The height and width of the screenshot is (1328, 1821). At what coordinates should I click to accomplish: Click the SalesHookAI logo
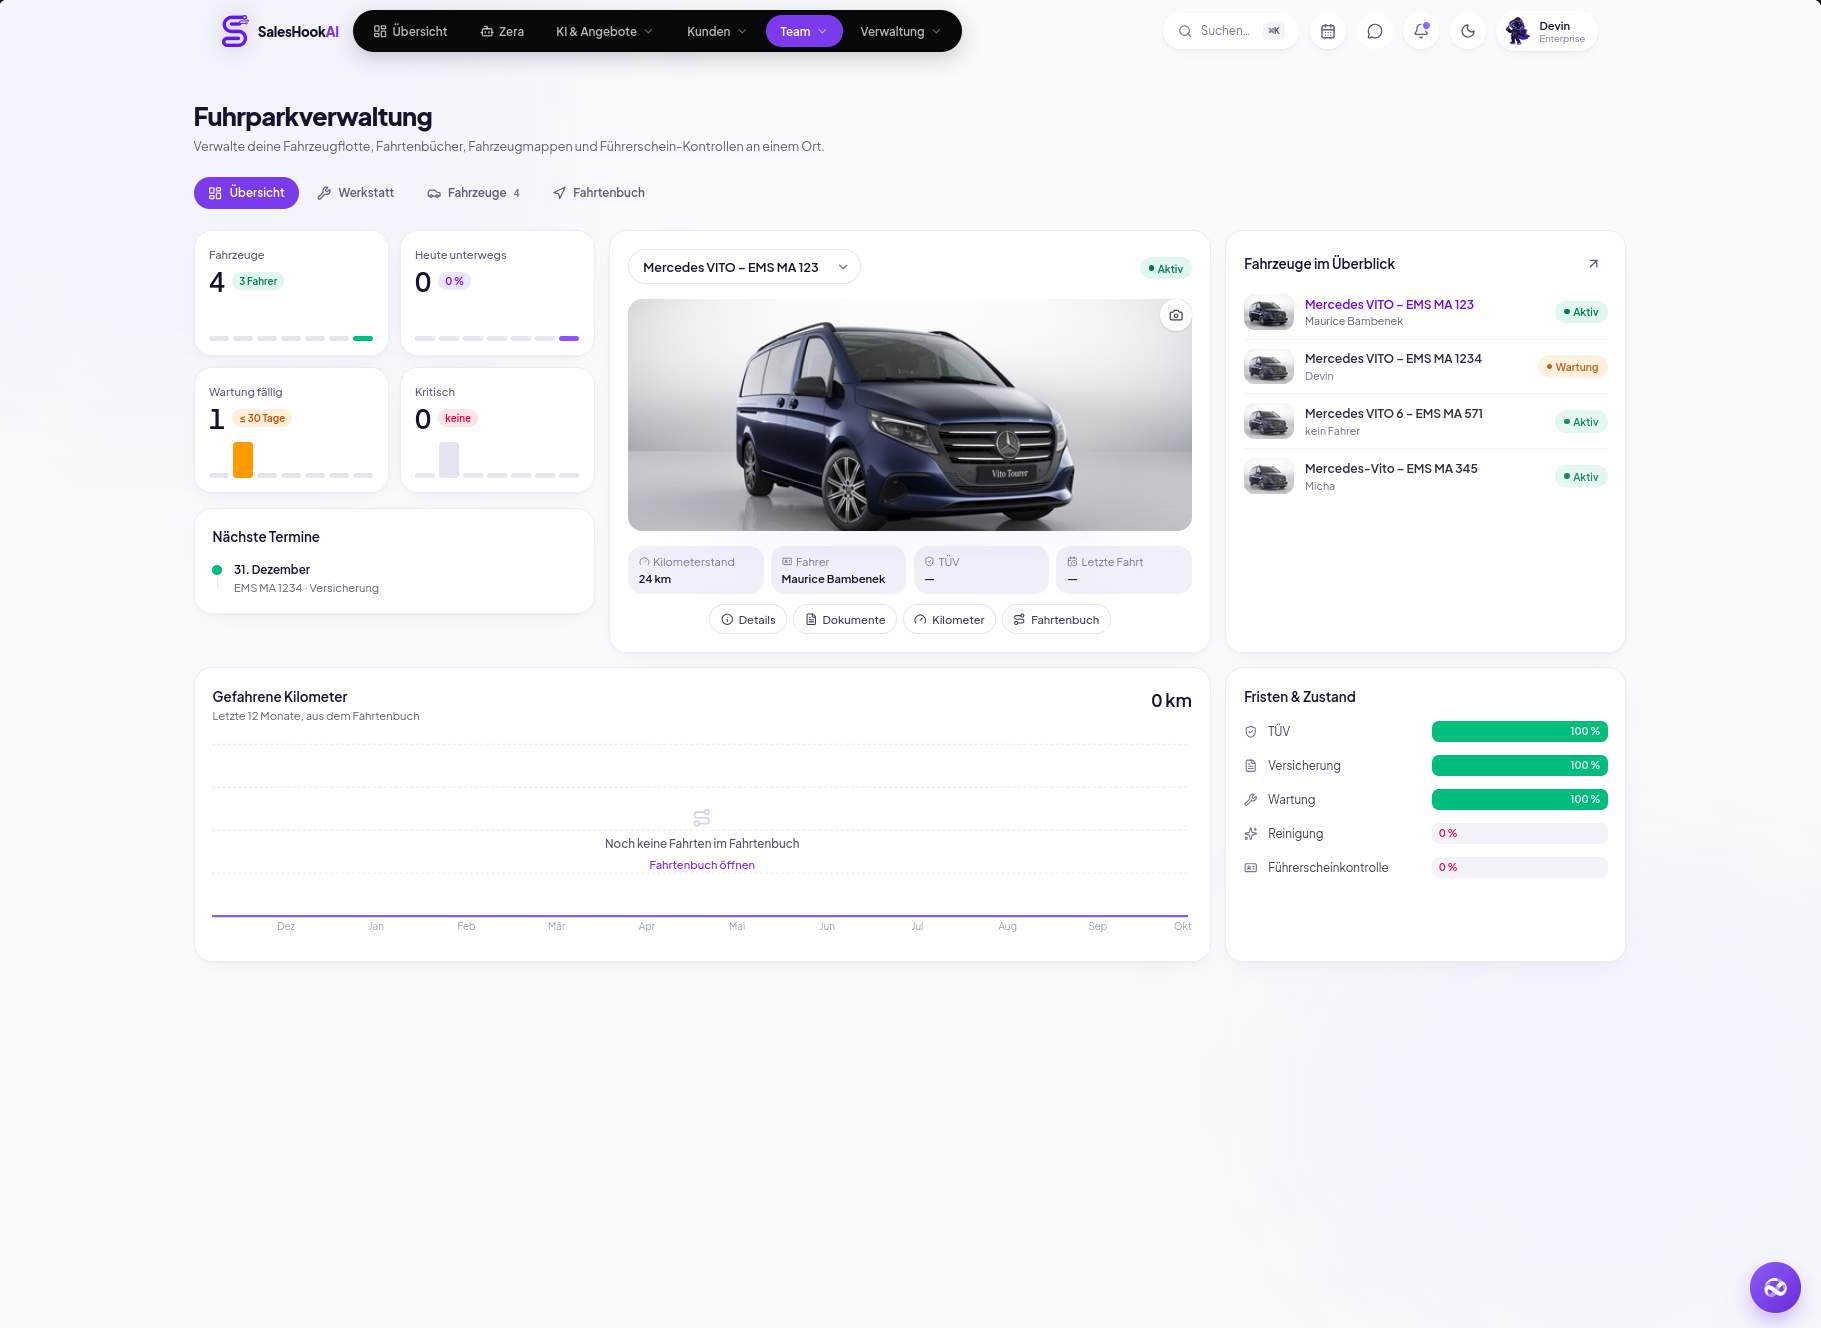280,31
